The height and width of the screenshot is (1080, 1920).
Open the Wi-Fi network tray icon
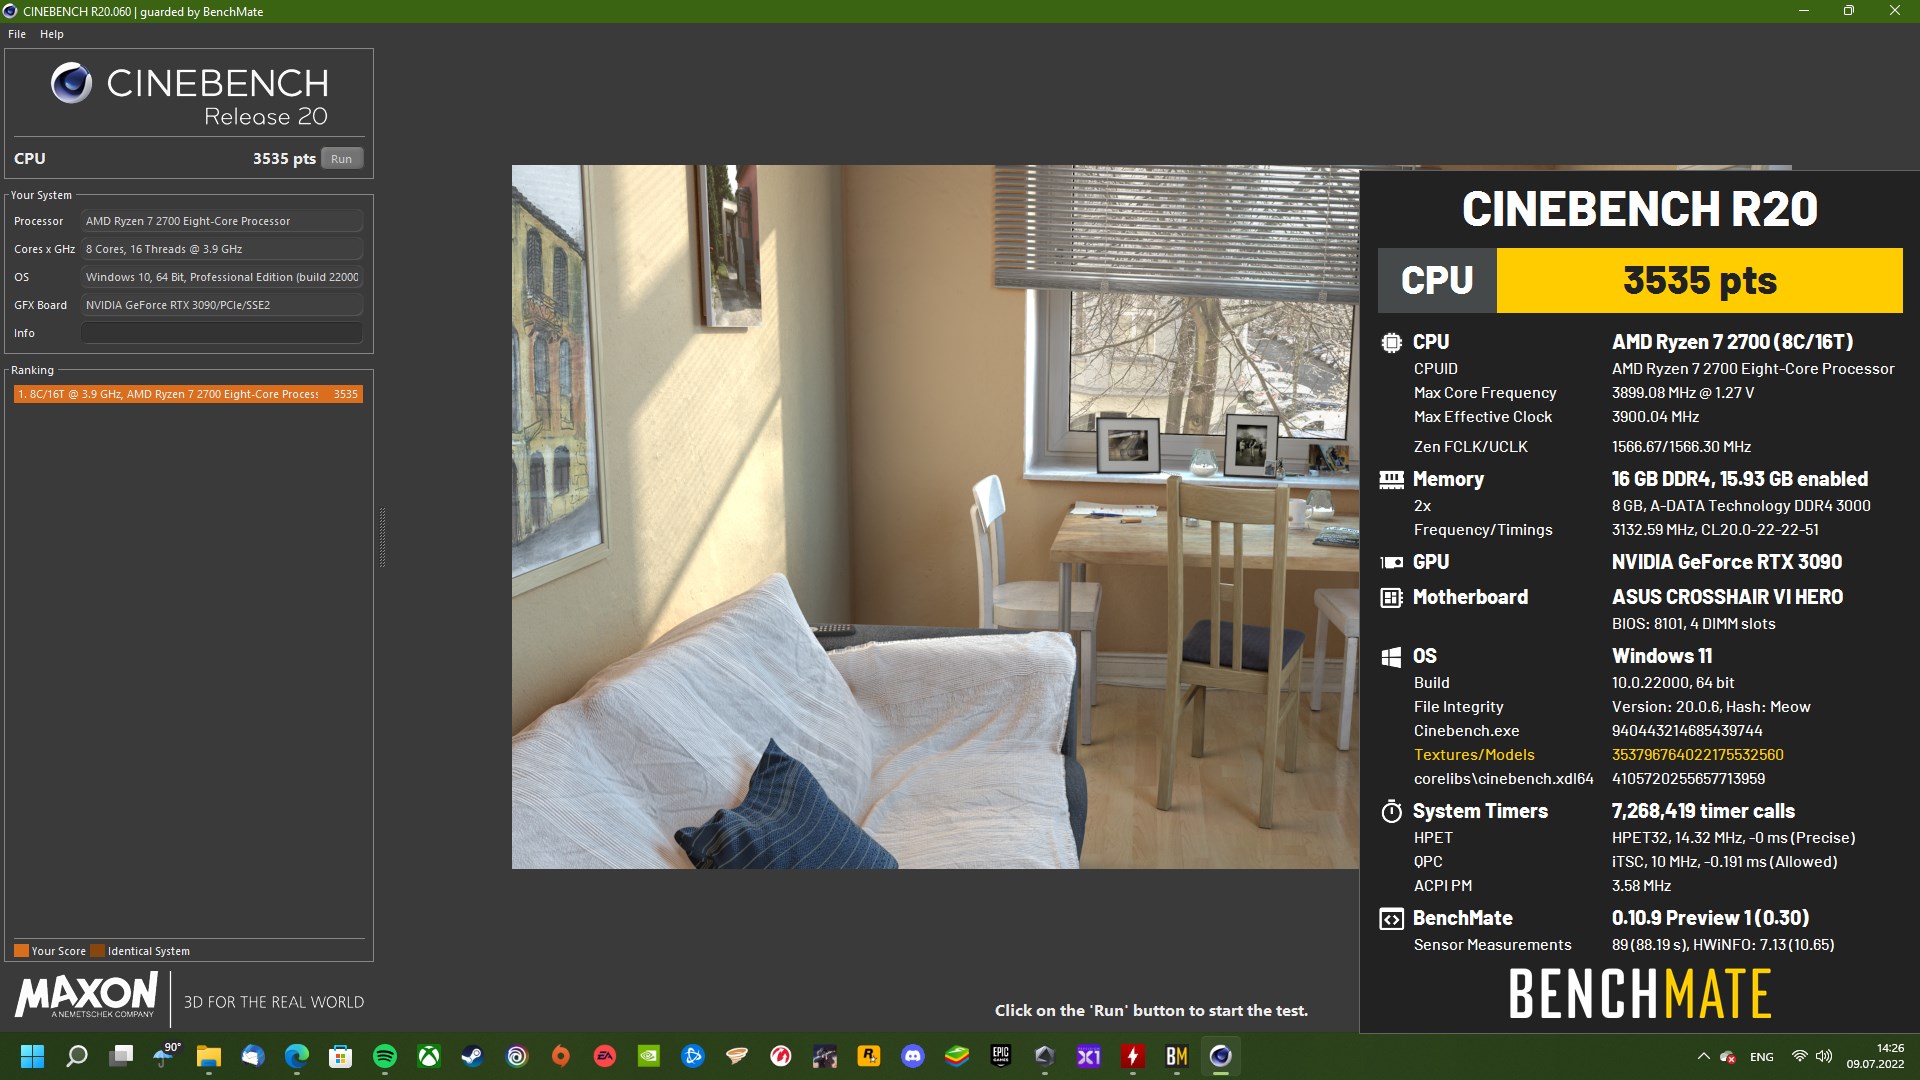1799,1056
